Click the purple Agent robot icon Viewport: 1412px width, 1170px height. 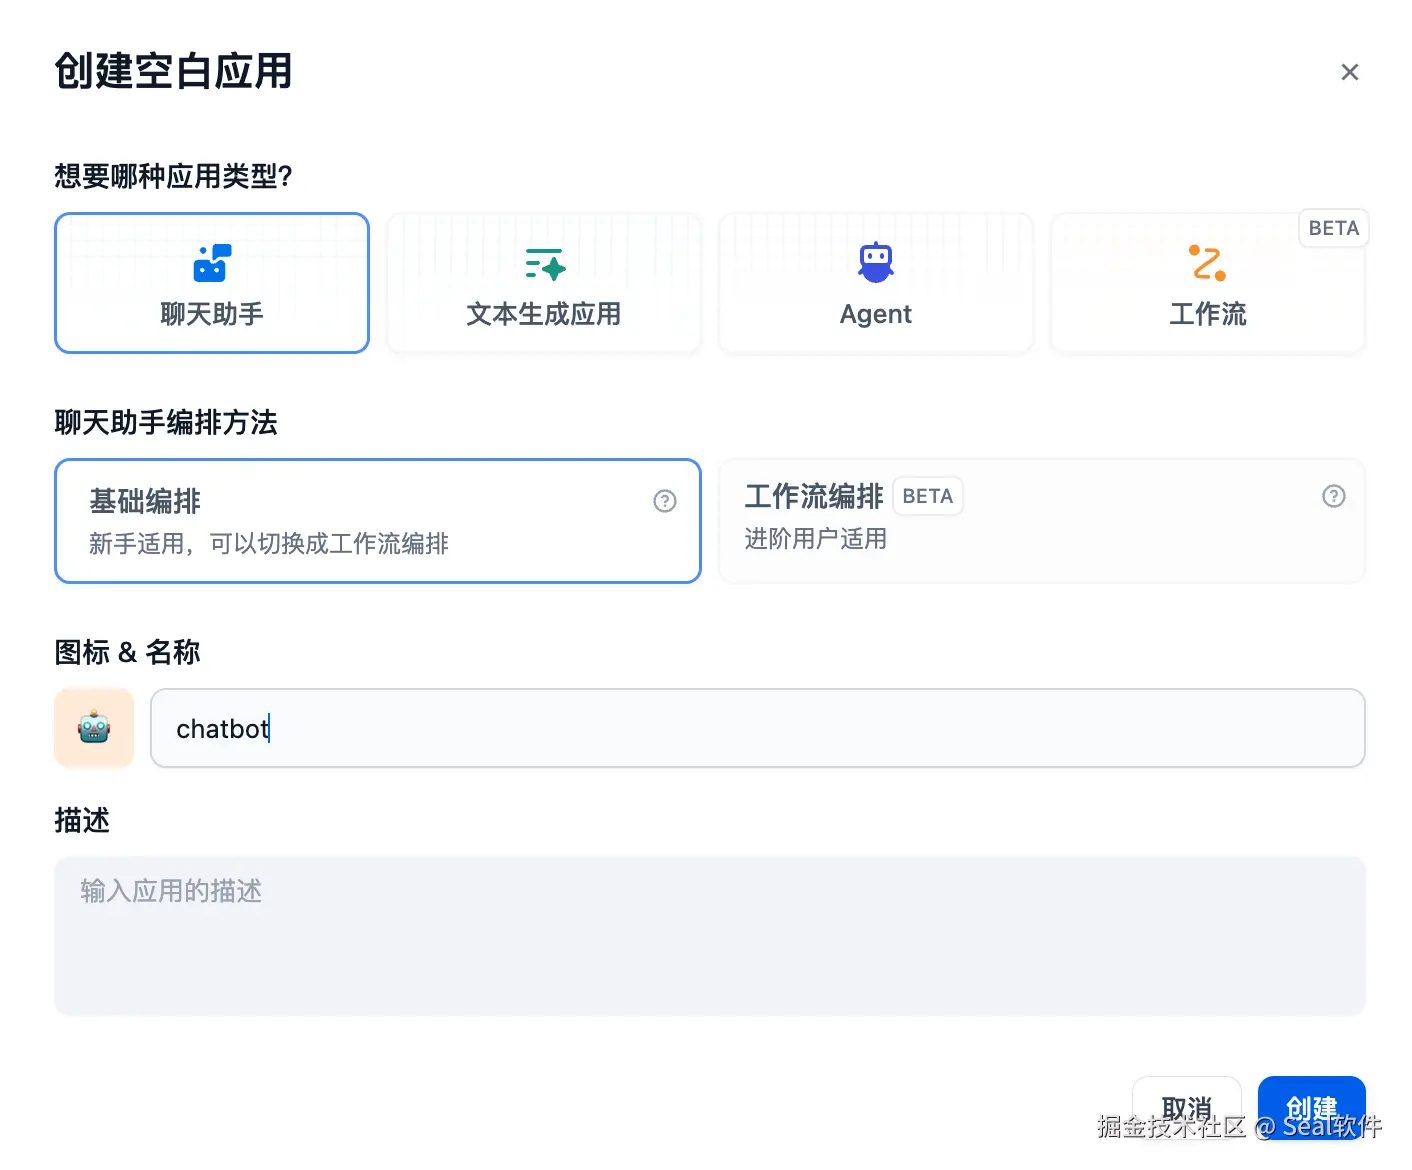(x=876, y=262)
